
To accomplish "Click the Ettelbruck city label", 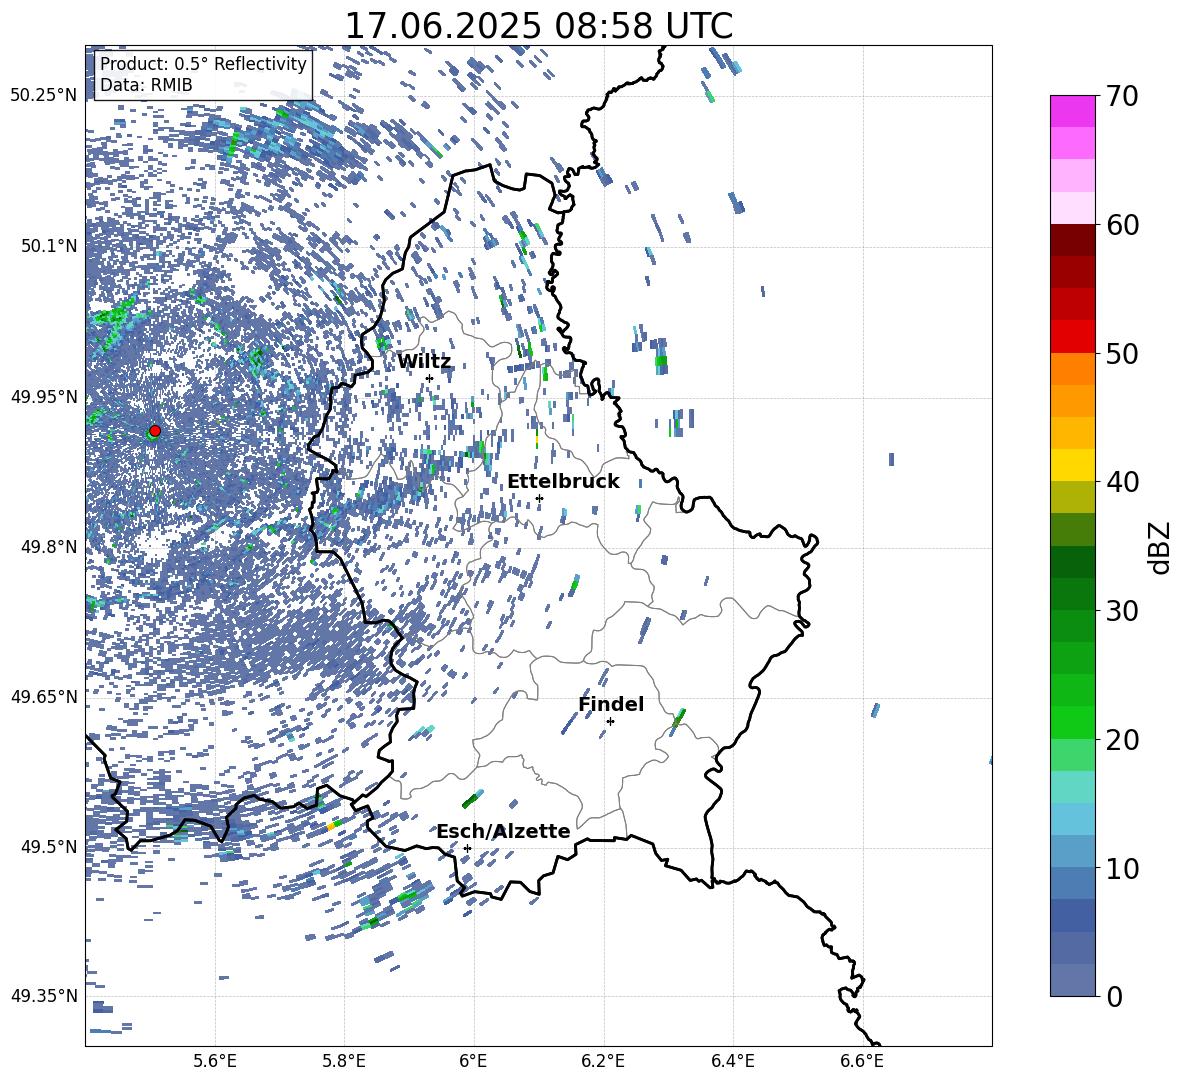I will (x=563, y=482).
